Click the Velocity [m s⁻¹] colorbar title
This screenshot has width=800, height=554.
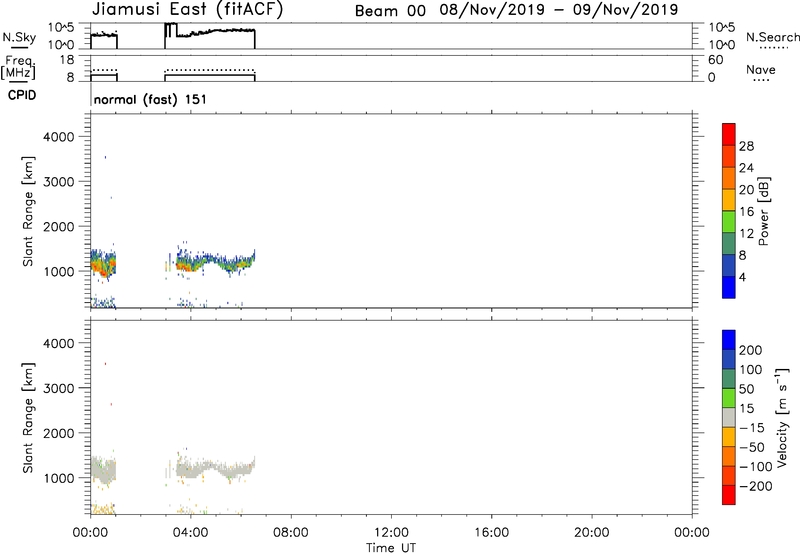(x=782, y=417)
